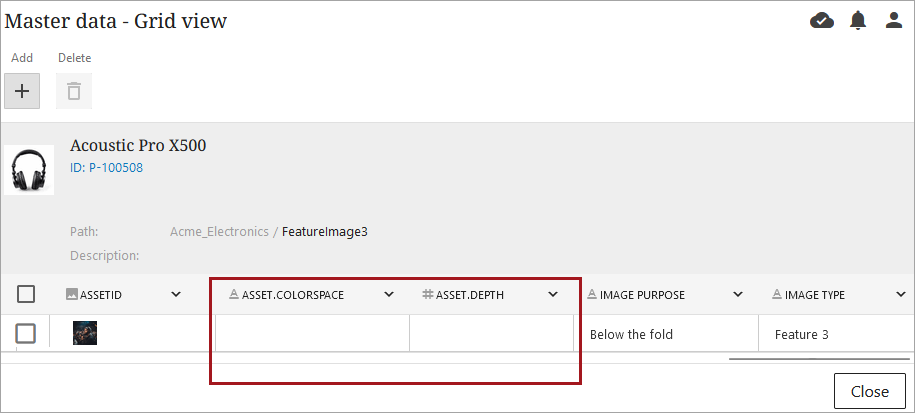Click the Close button

(x=869, y=391)
